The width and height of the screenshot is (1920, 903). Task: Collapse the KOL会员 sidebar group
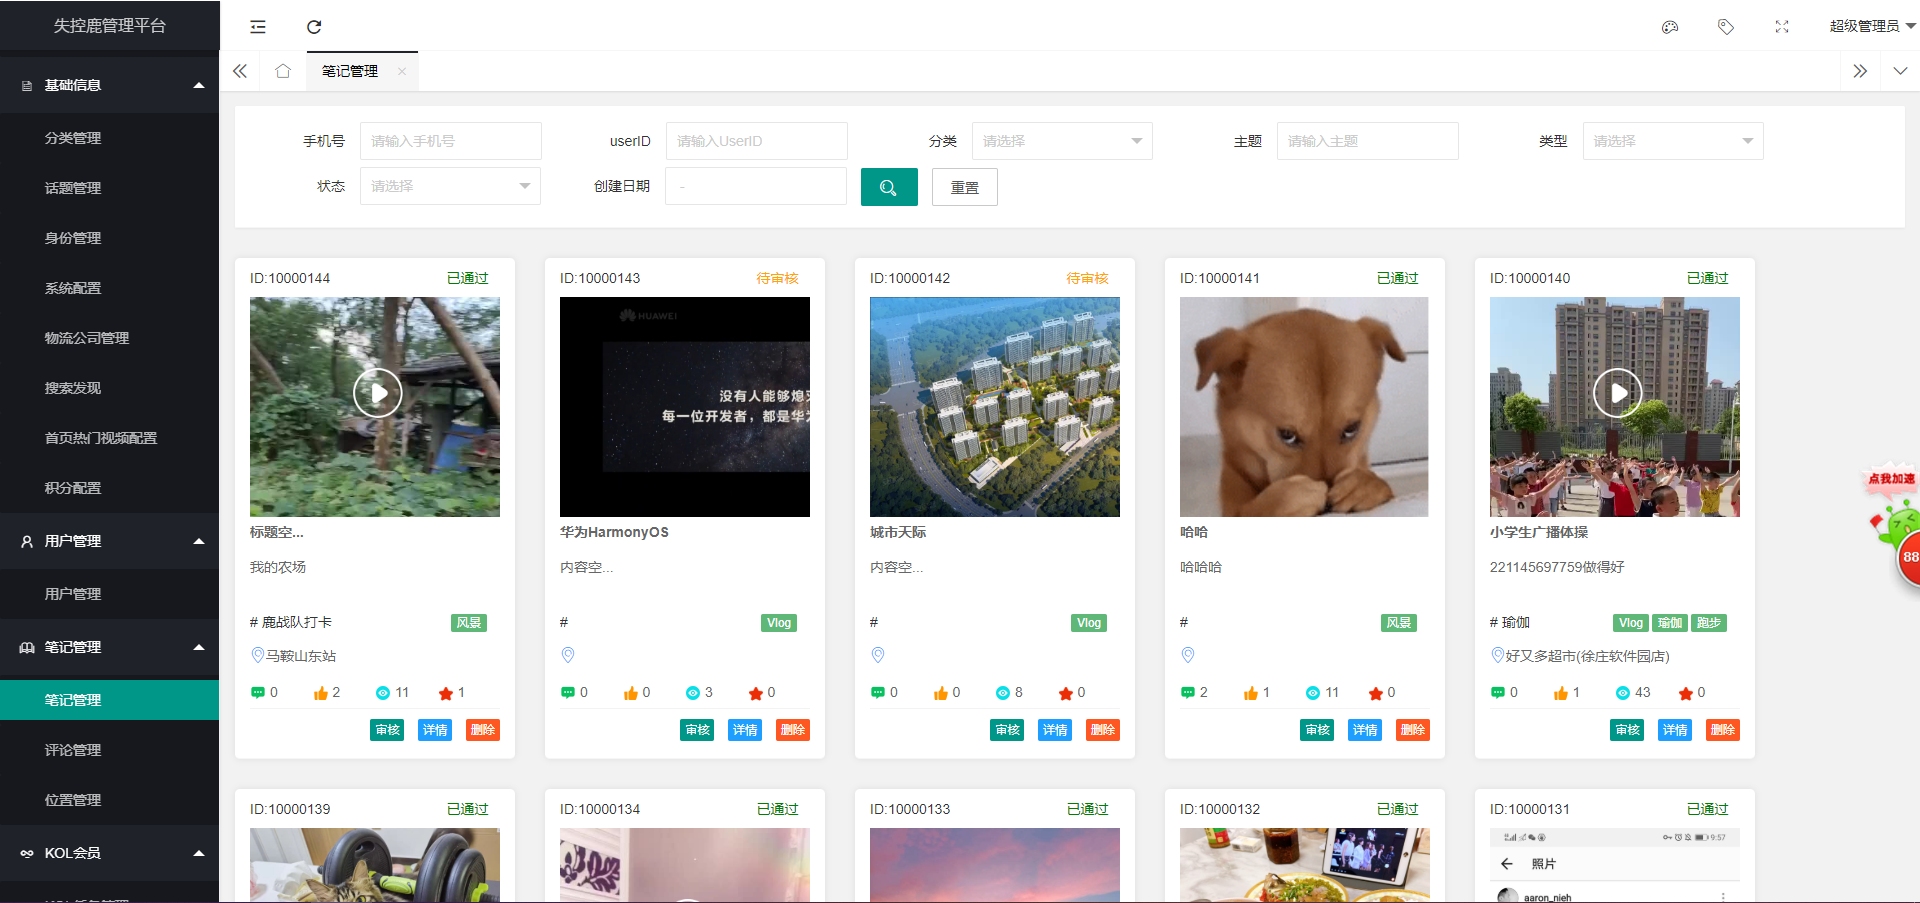pos(110,853)
